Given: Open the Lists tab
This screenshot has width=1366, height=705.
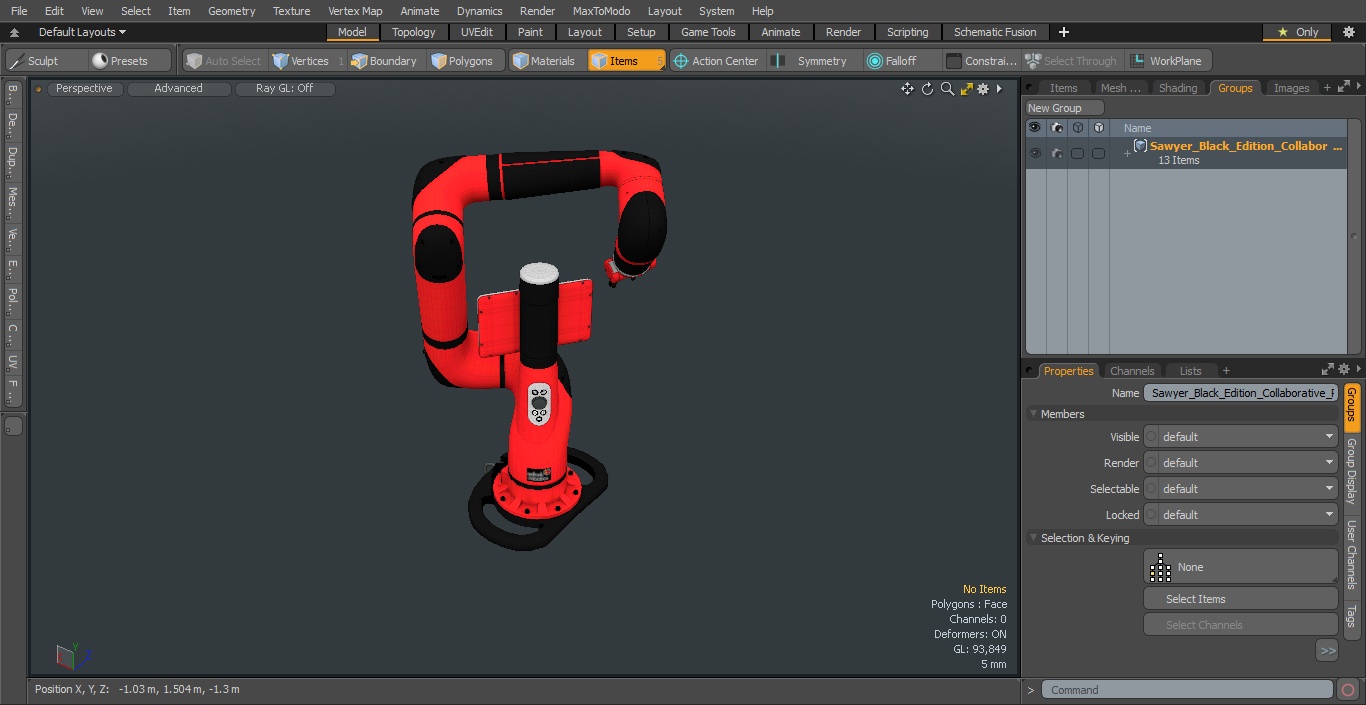Looking at the screenshot, I should click(1190, 371).
